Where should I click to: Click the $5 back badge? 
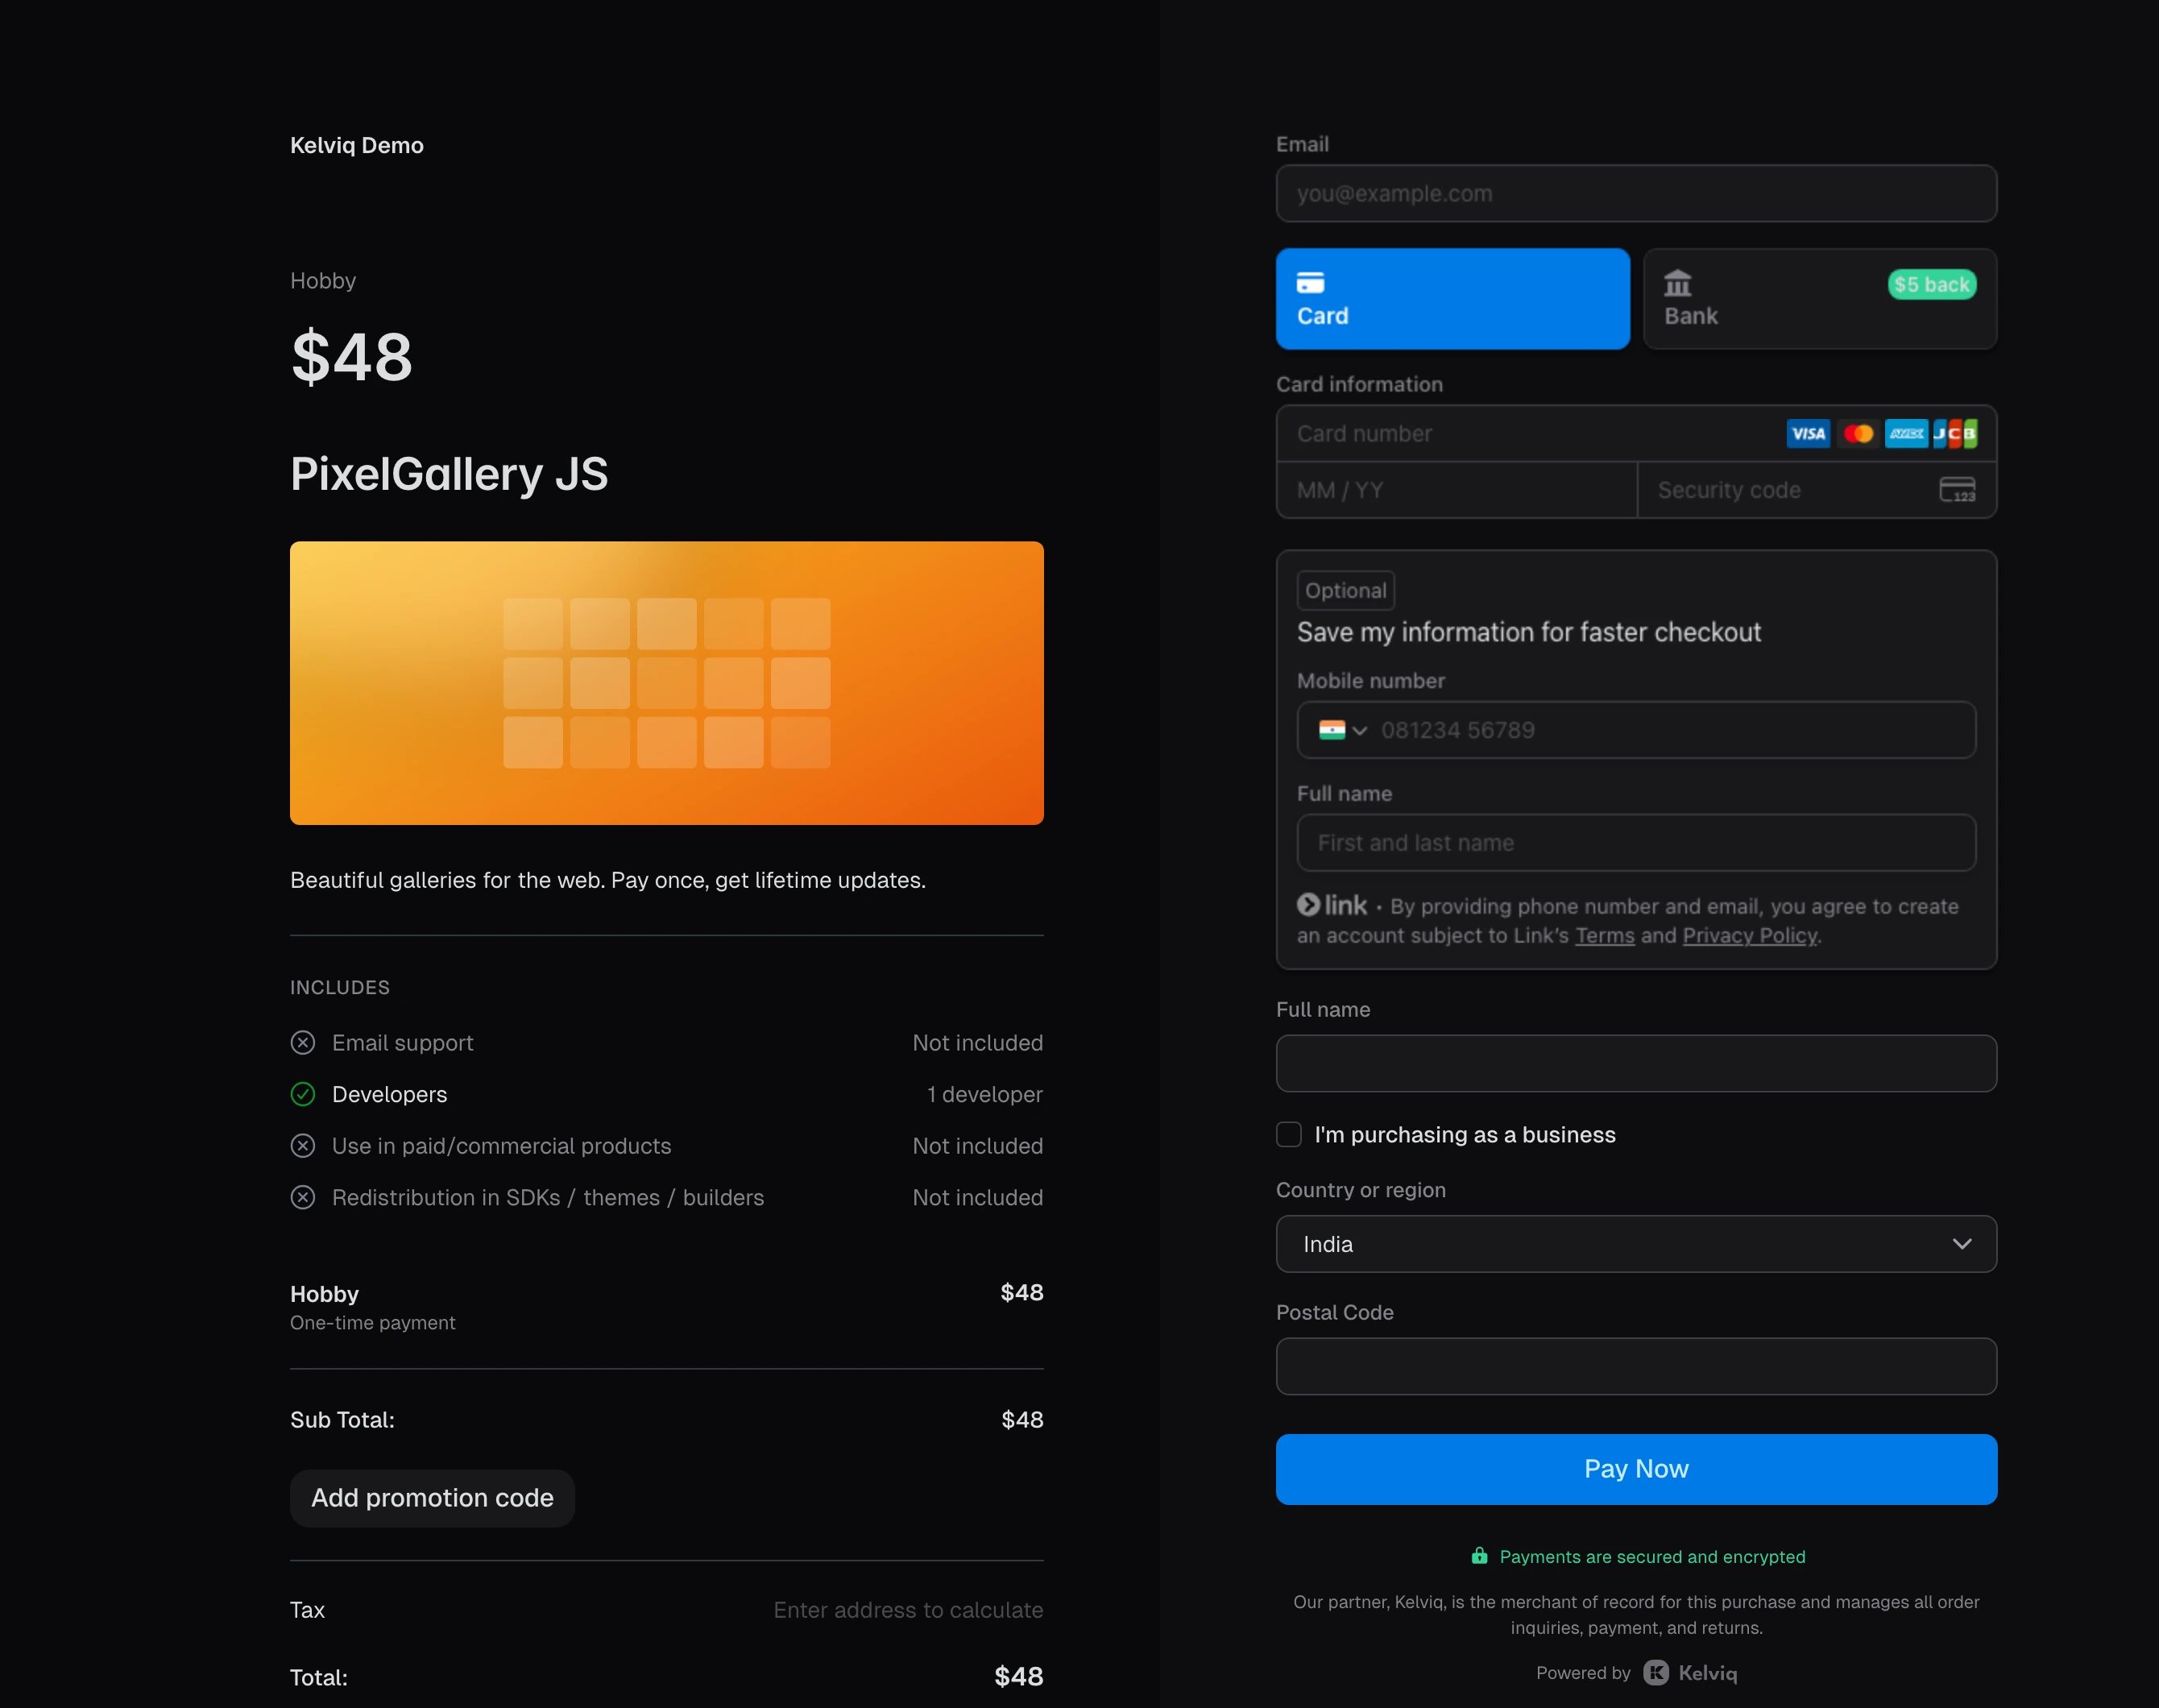(x=1931, y=284)
